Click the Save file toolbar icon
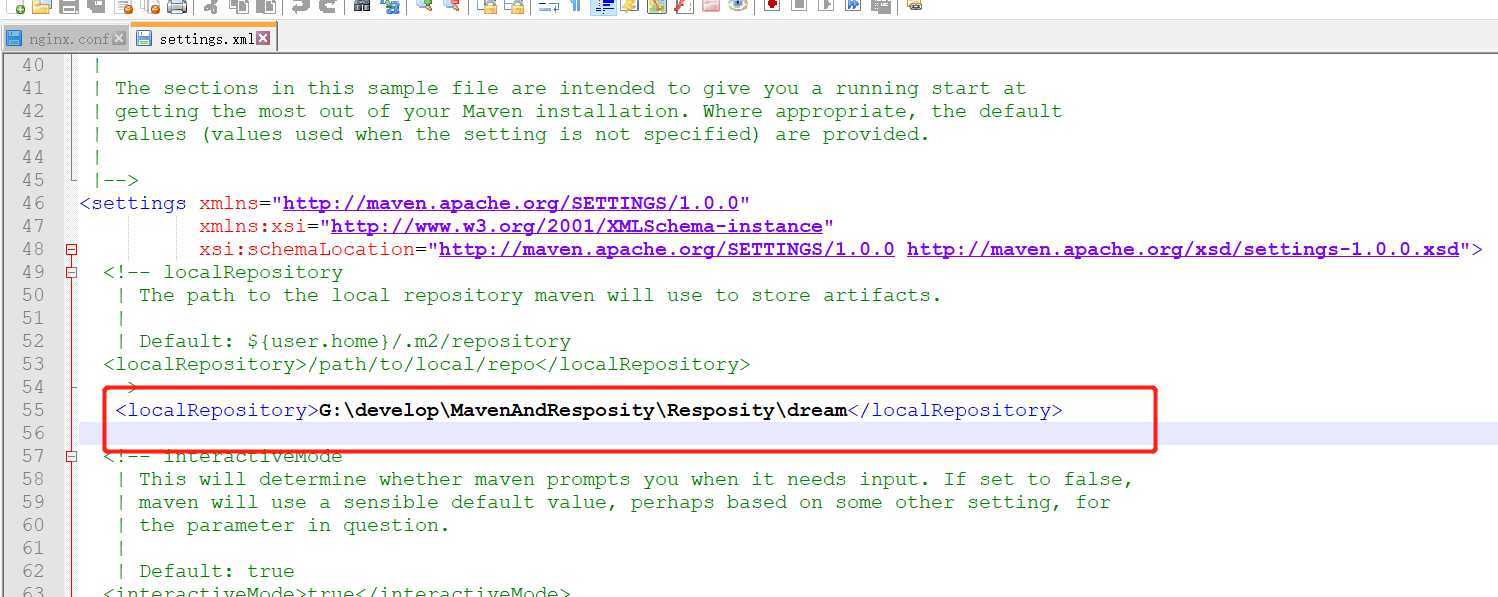 (x=69, y=6)
